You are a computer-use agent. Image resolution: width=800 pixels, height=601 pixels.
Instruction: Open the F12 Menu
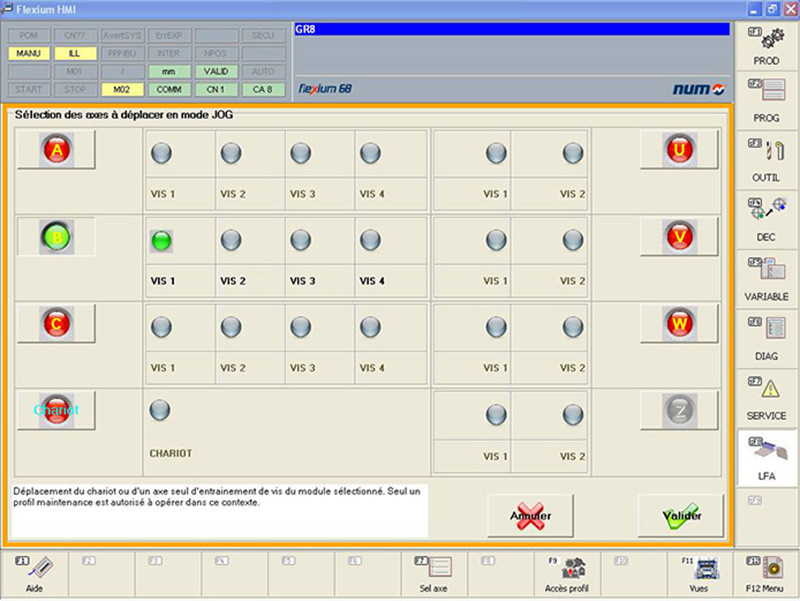pos(766,575)
